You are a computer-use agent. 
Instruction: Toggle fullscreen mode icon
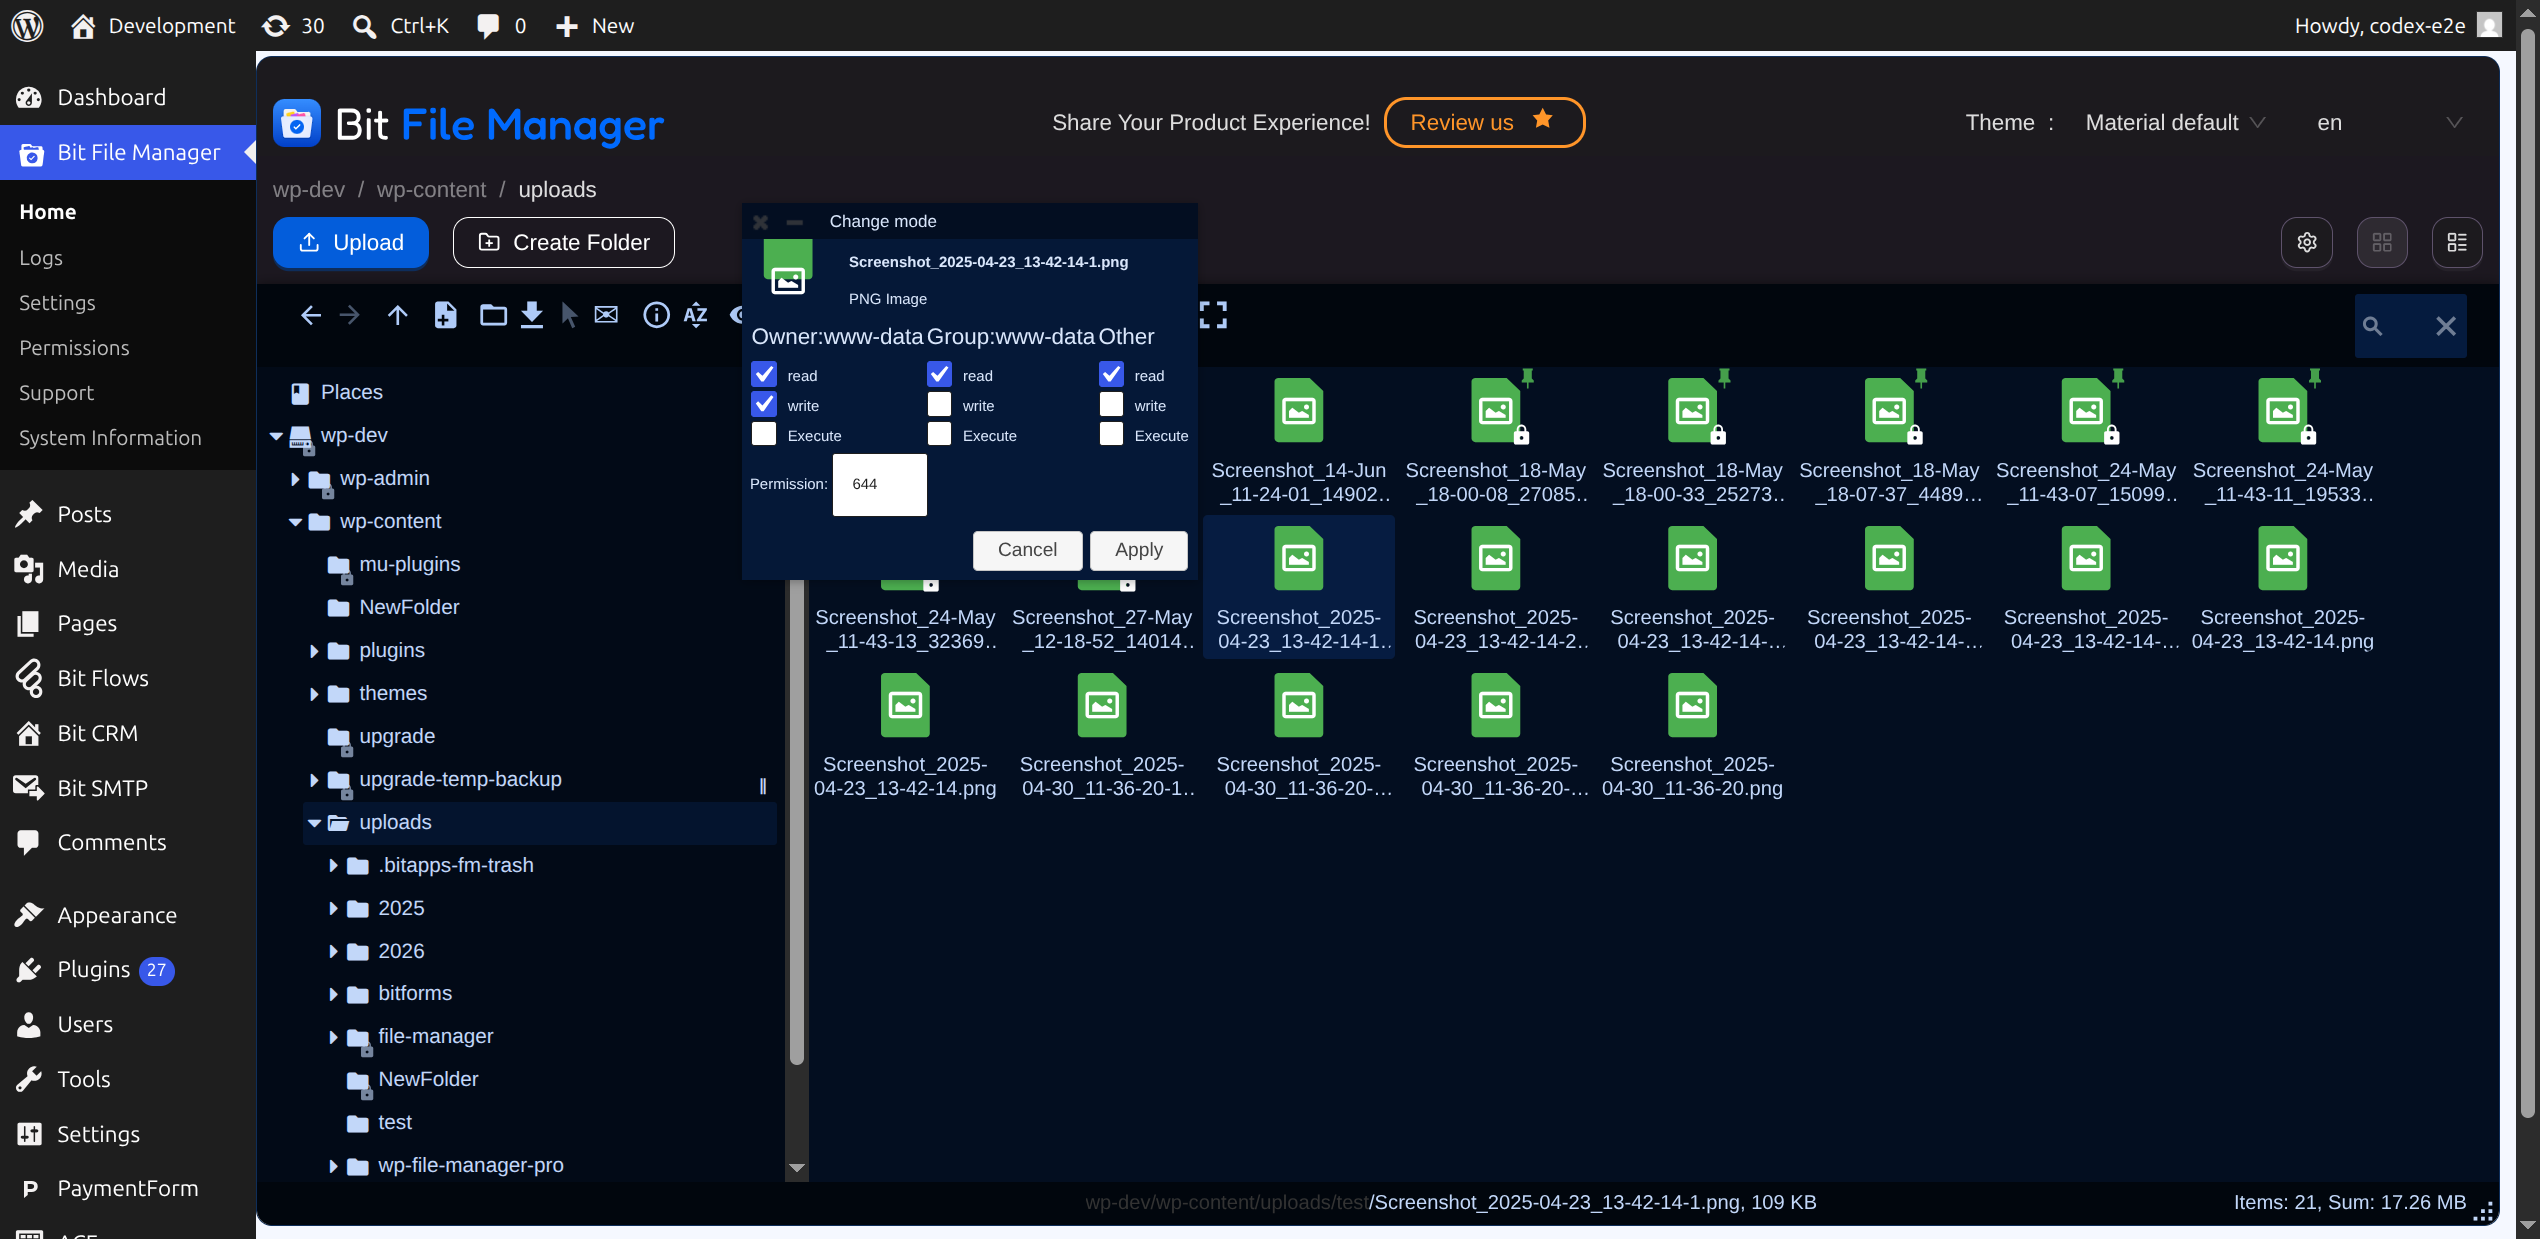click(x=1213, y=316)
